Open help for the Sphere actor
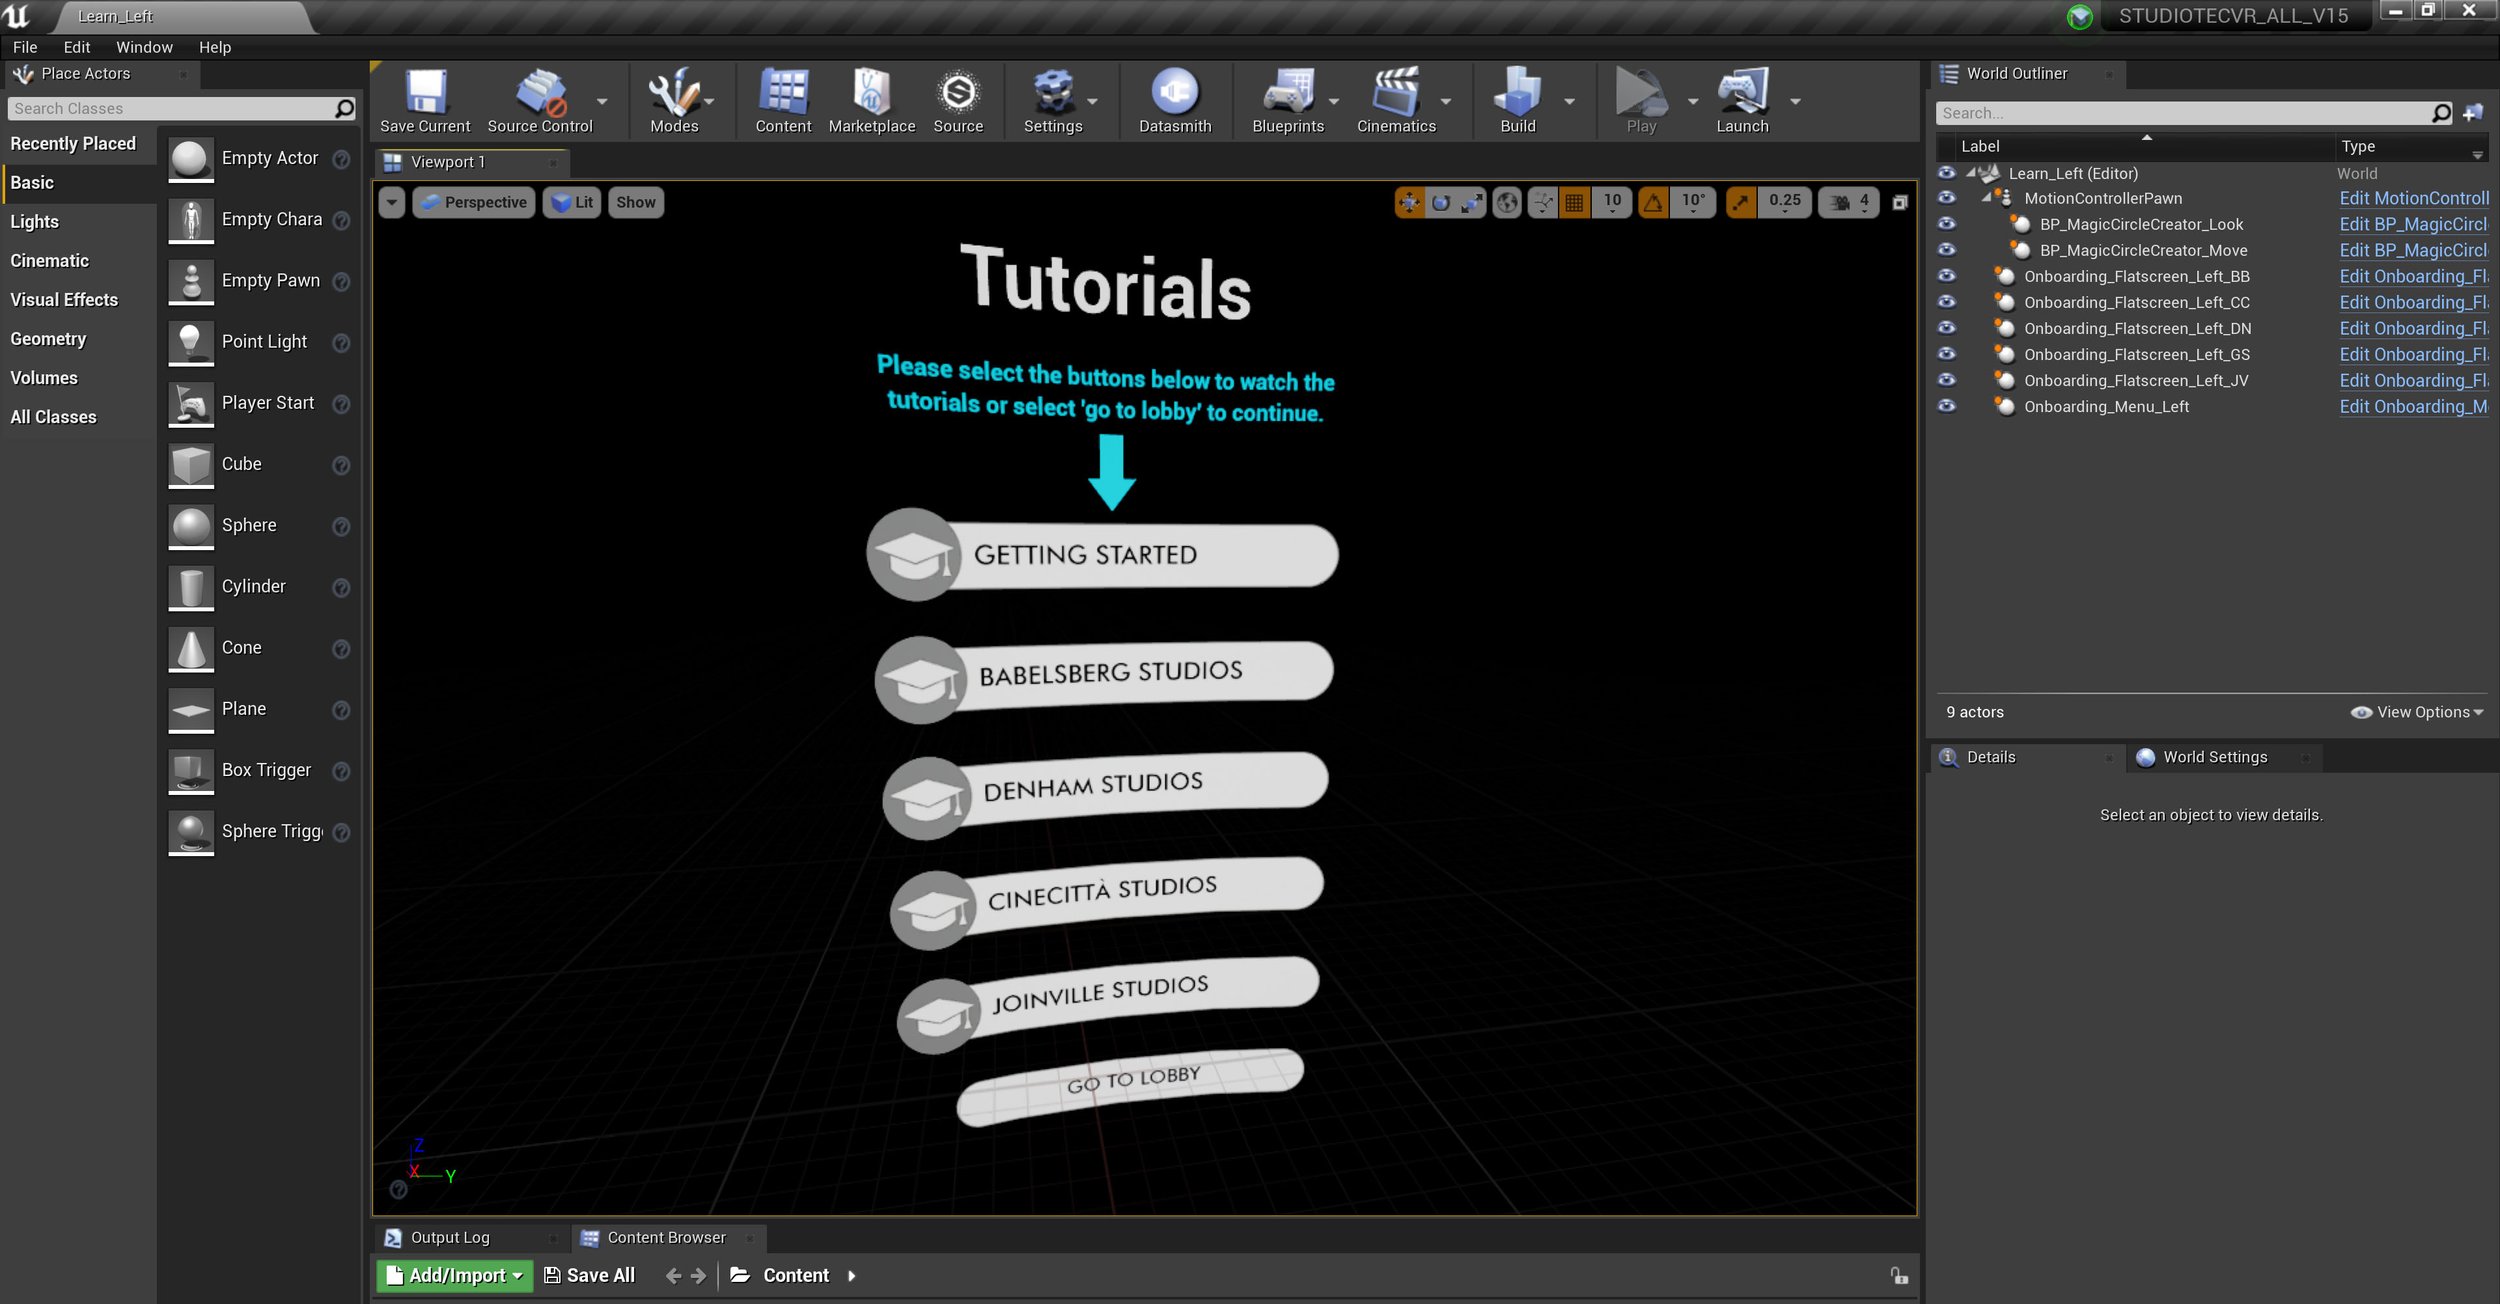The height and width of the screenshot is (1304, 2500). tap(341, 527)
